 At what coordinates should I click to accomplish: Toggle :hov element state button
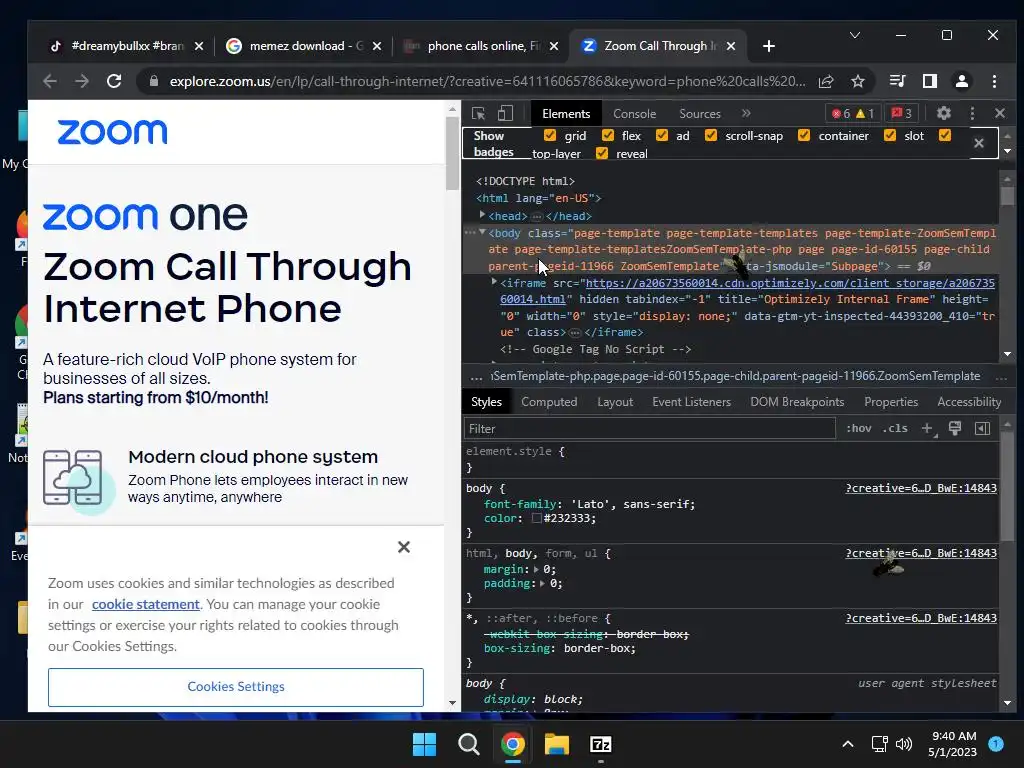pos(859,428)
